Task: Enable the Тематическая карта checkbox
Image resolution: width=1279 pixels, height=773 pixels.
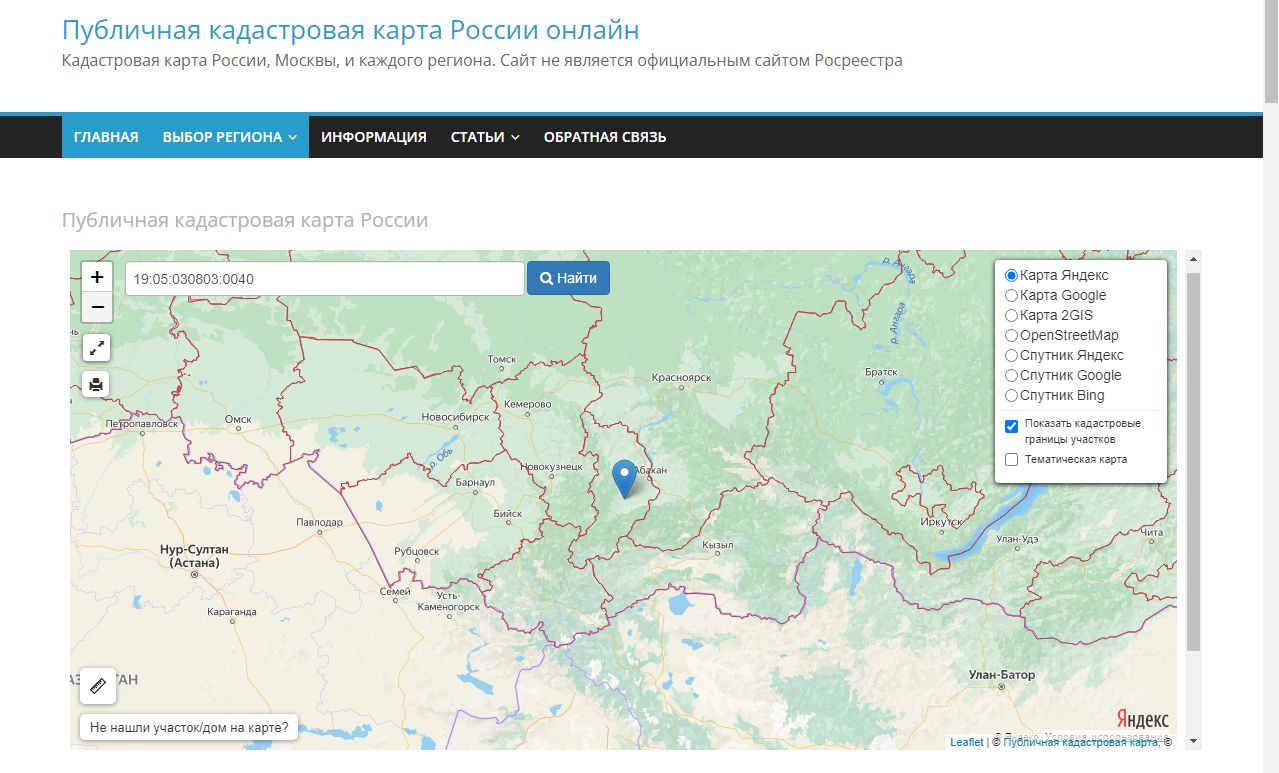Action: [1011, 460]
